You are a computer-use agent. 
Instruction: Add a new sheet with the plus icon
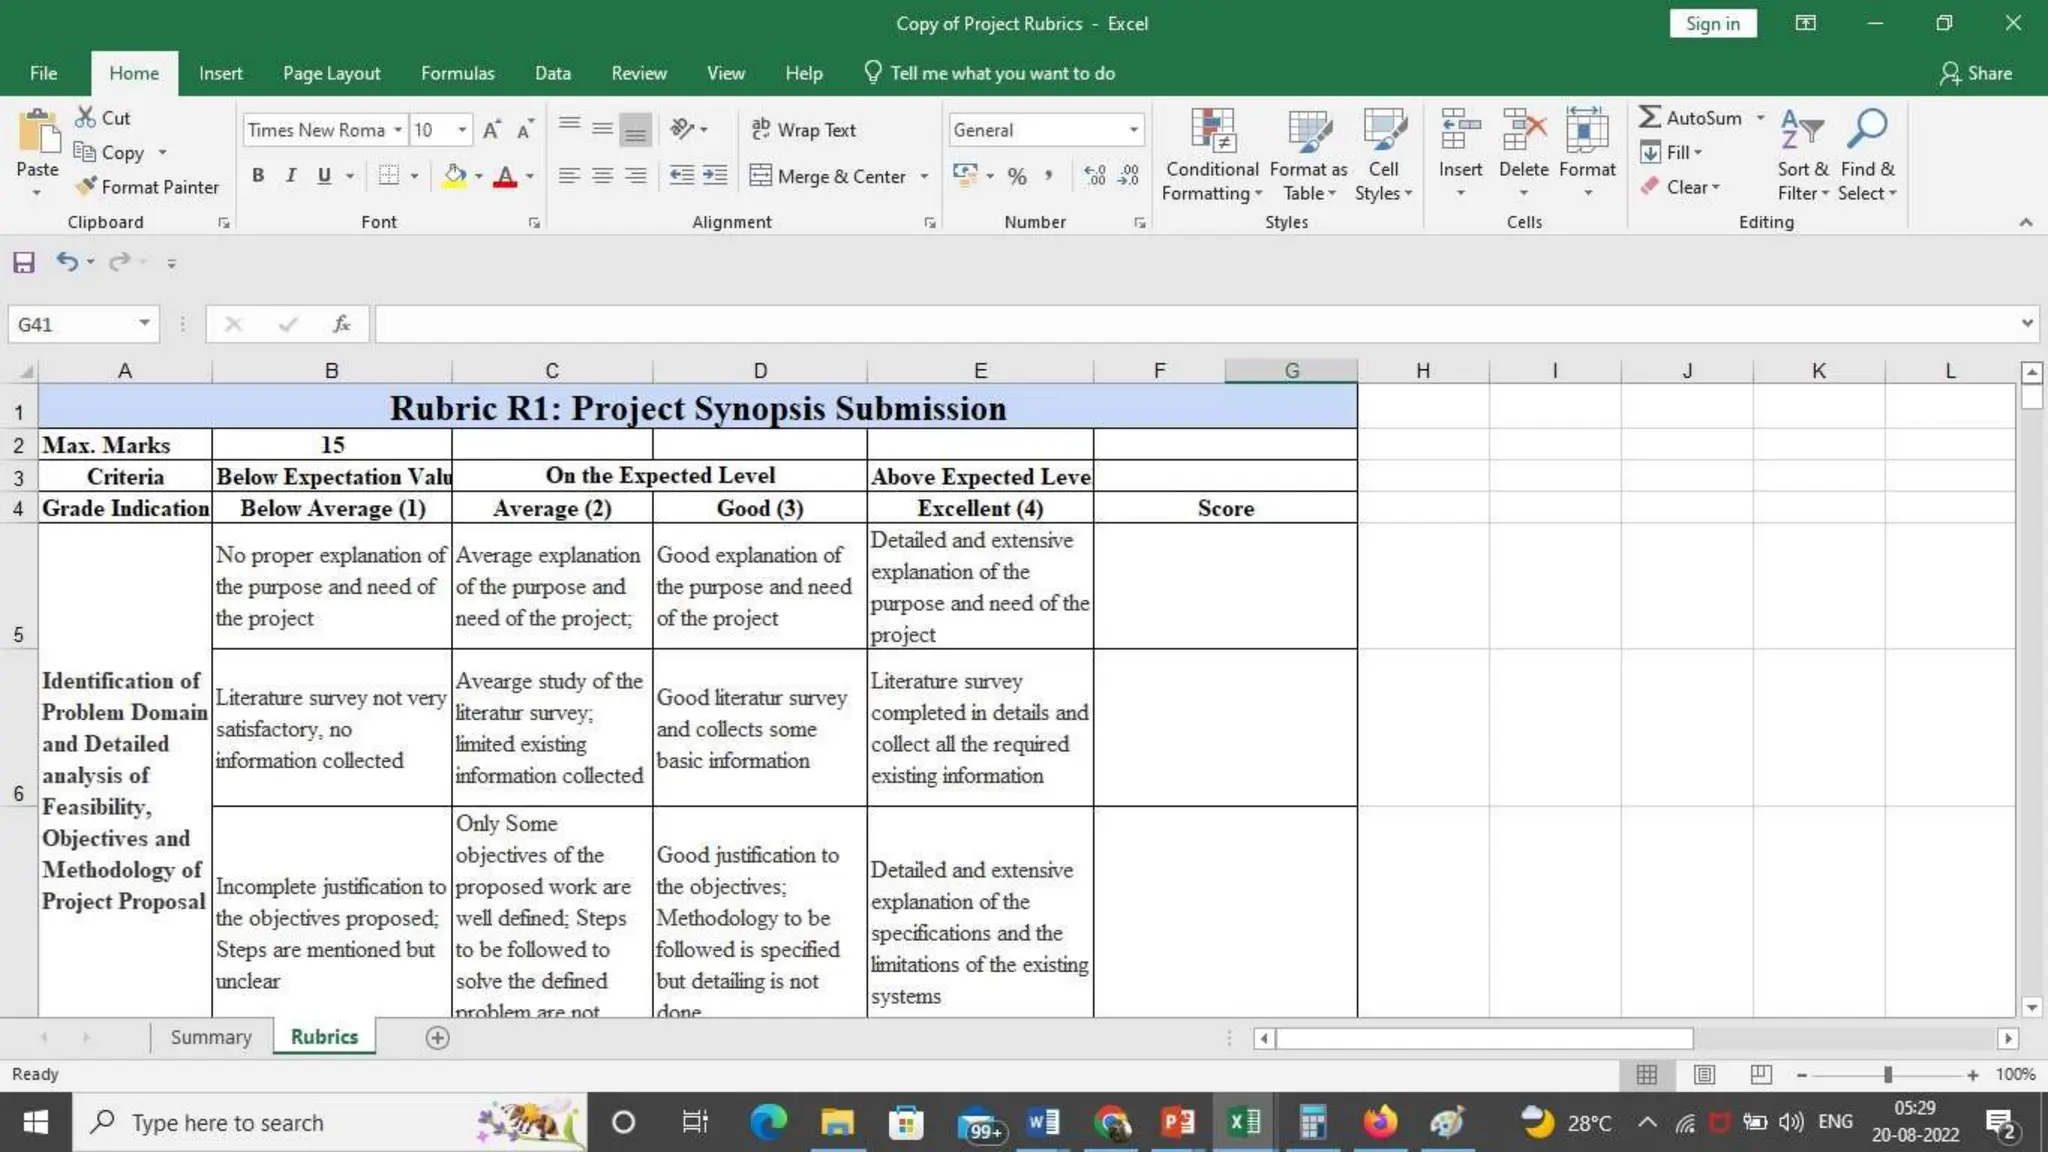[437, 1038]
